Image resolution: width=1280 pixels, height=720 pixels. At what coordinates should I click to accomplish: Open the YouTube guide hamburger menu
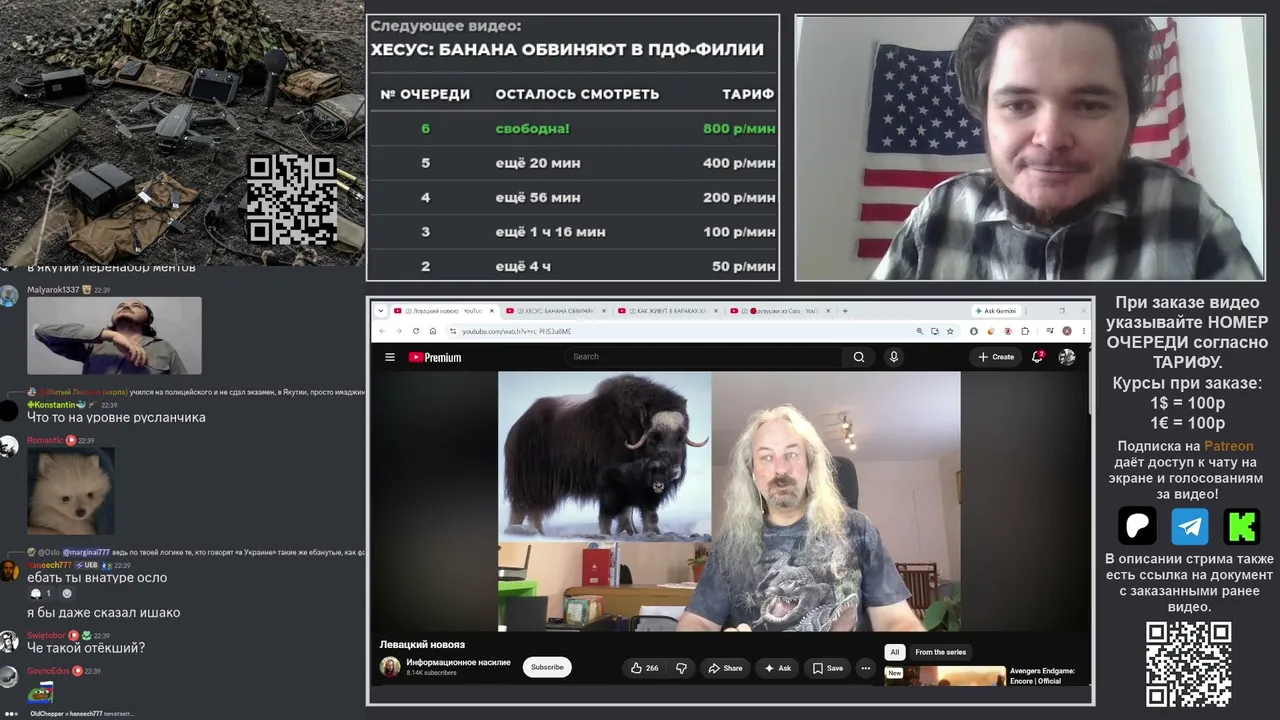coord(390,357)
